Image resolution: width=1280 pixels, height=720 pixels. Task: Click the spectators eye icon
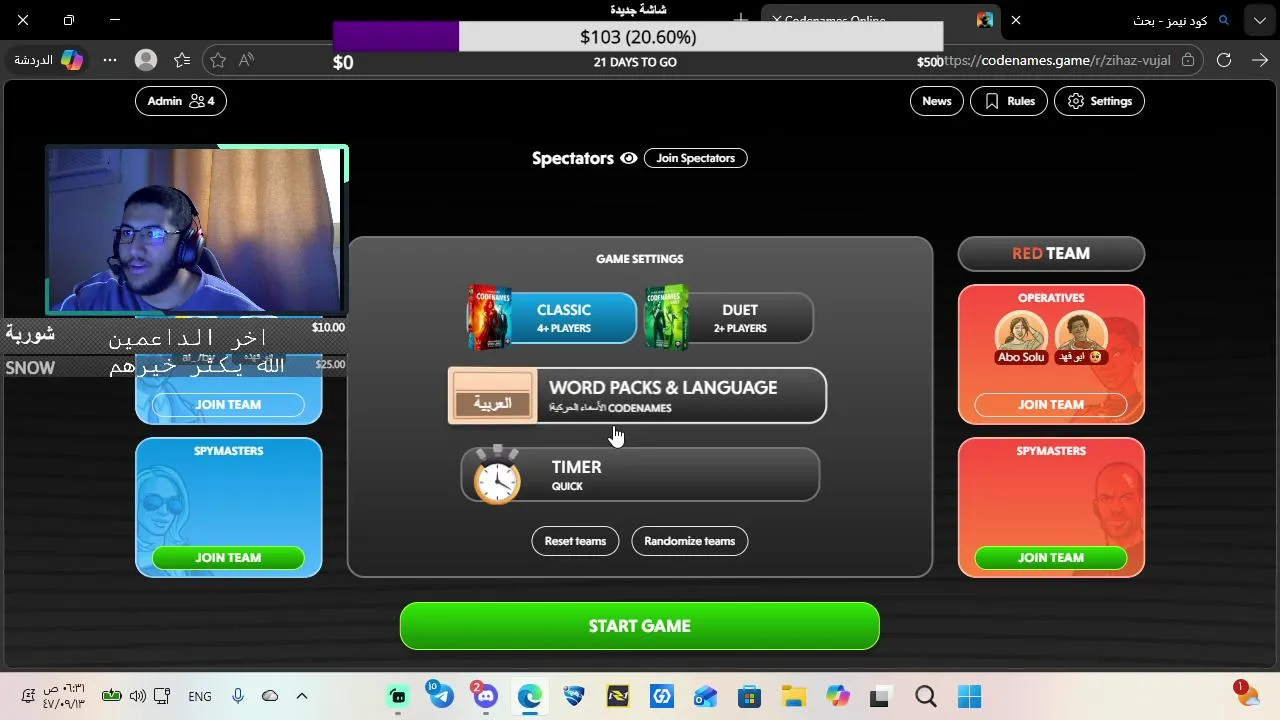point(628,158)
